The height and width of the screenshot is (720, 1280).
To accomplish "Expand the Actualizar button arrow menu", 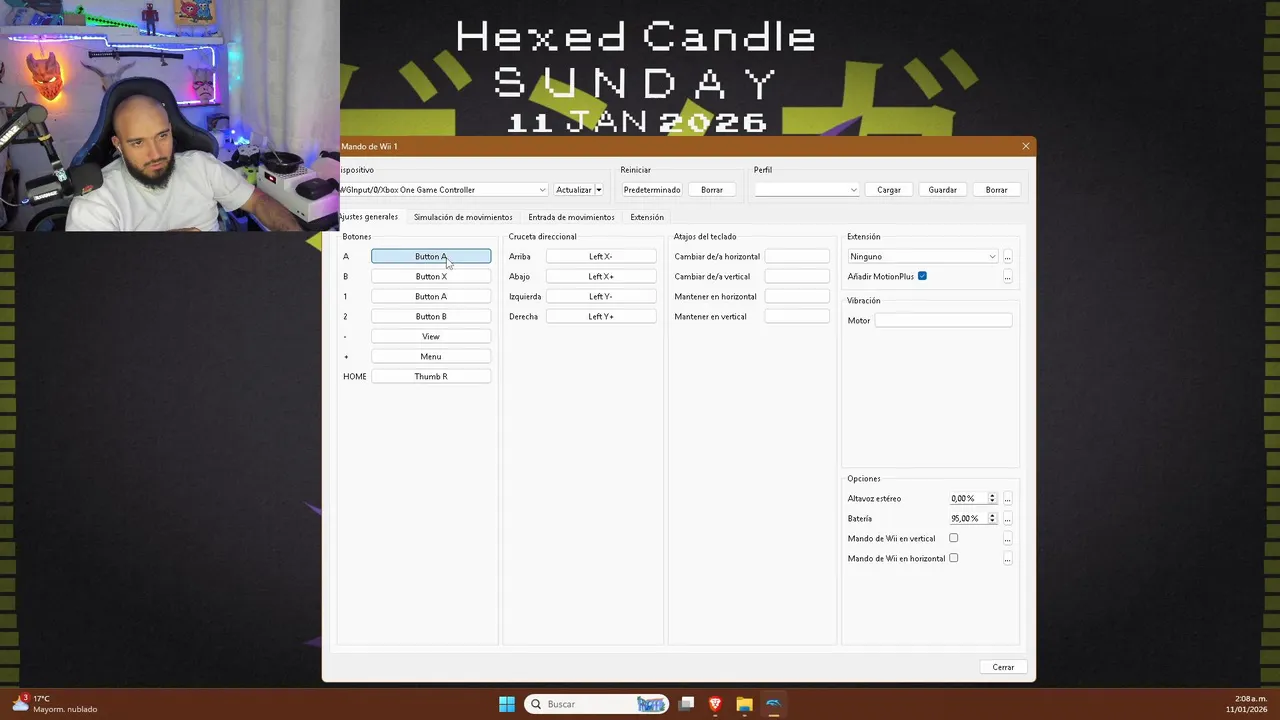I will 599,190.
